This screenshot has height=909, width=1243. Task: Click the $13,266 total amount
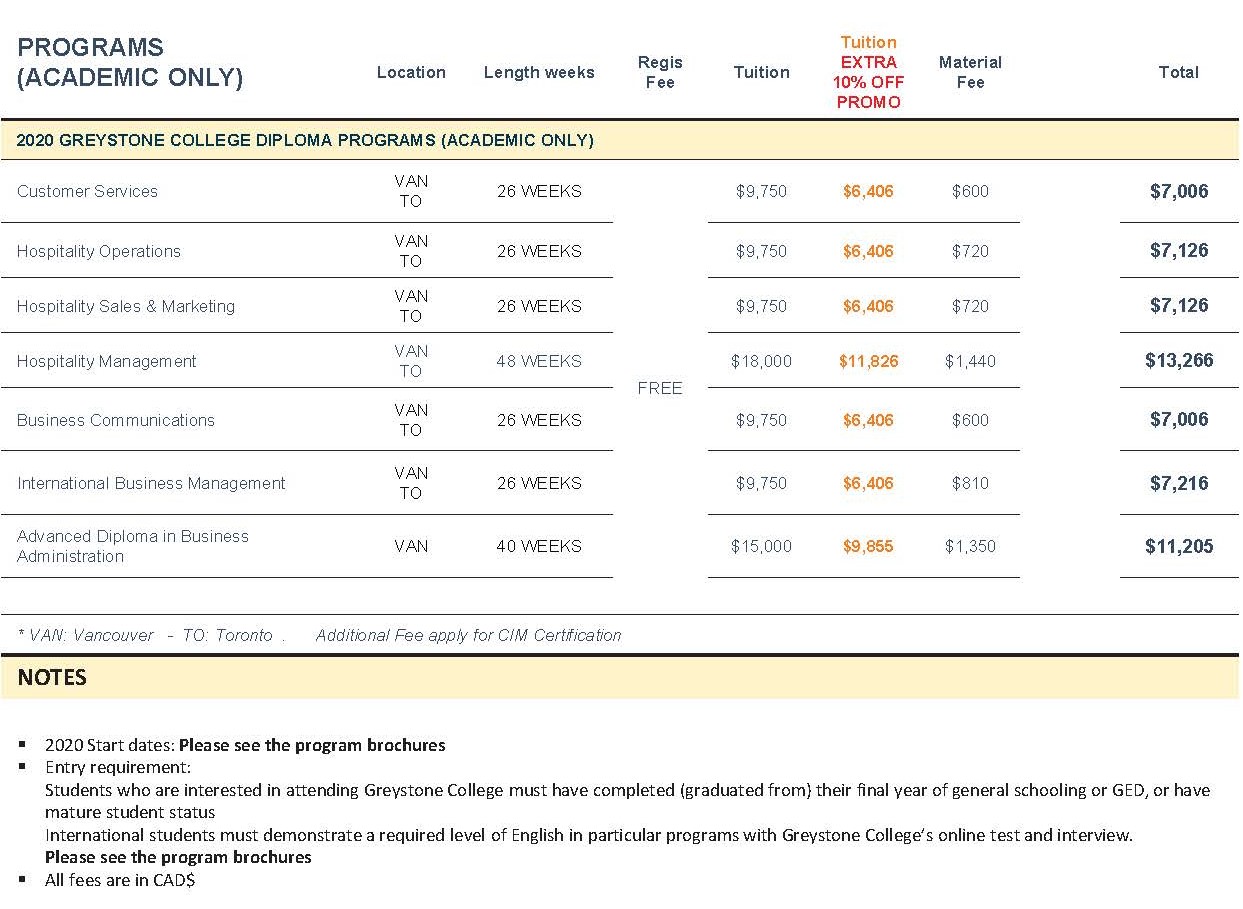click(1179, 361)
